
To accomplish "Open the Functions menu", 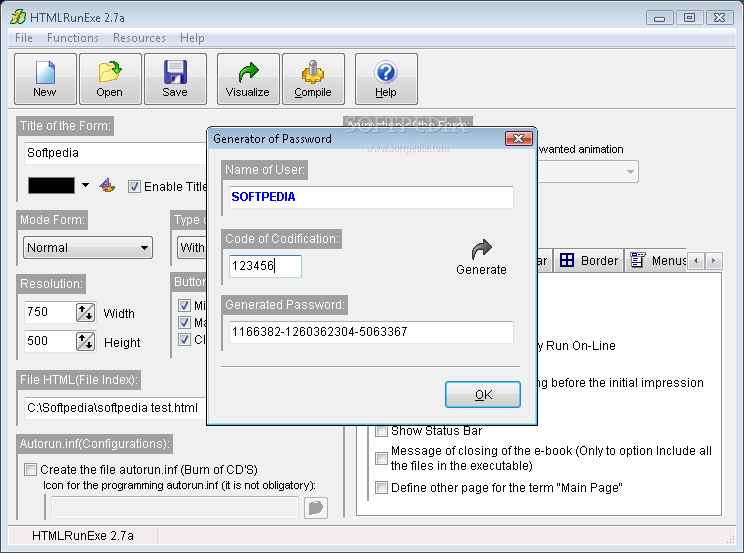I will 73,38.
